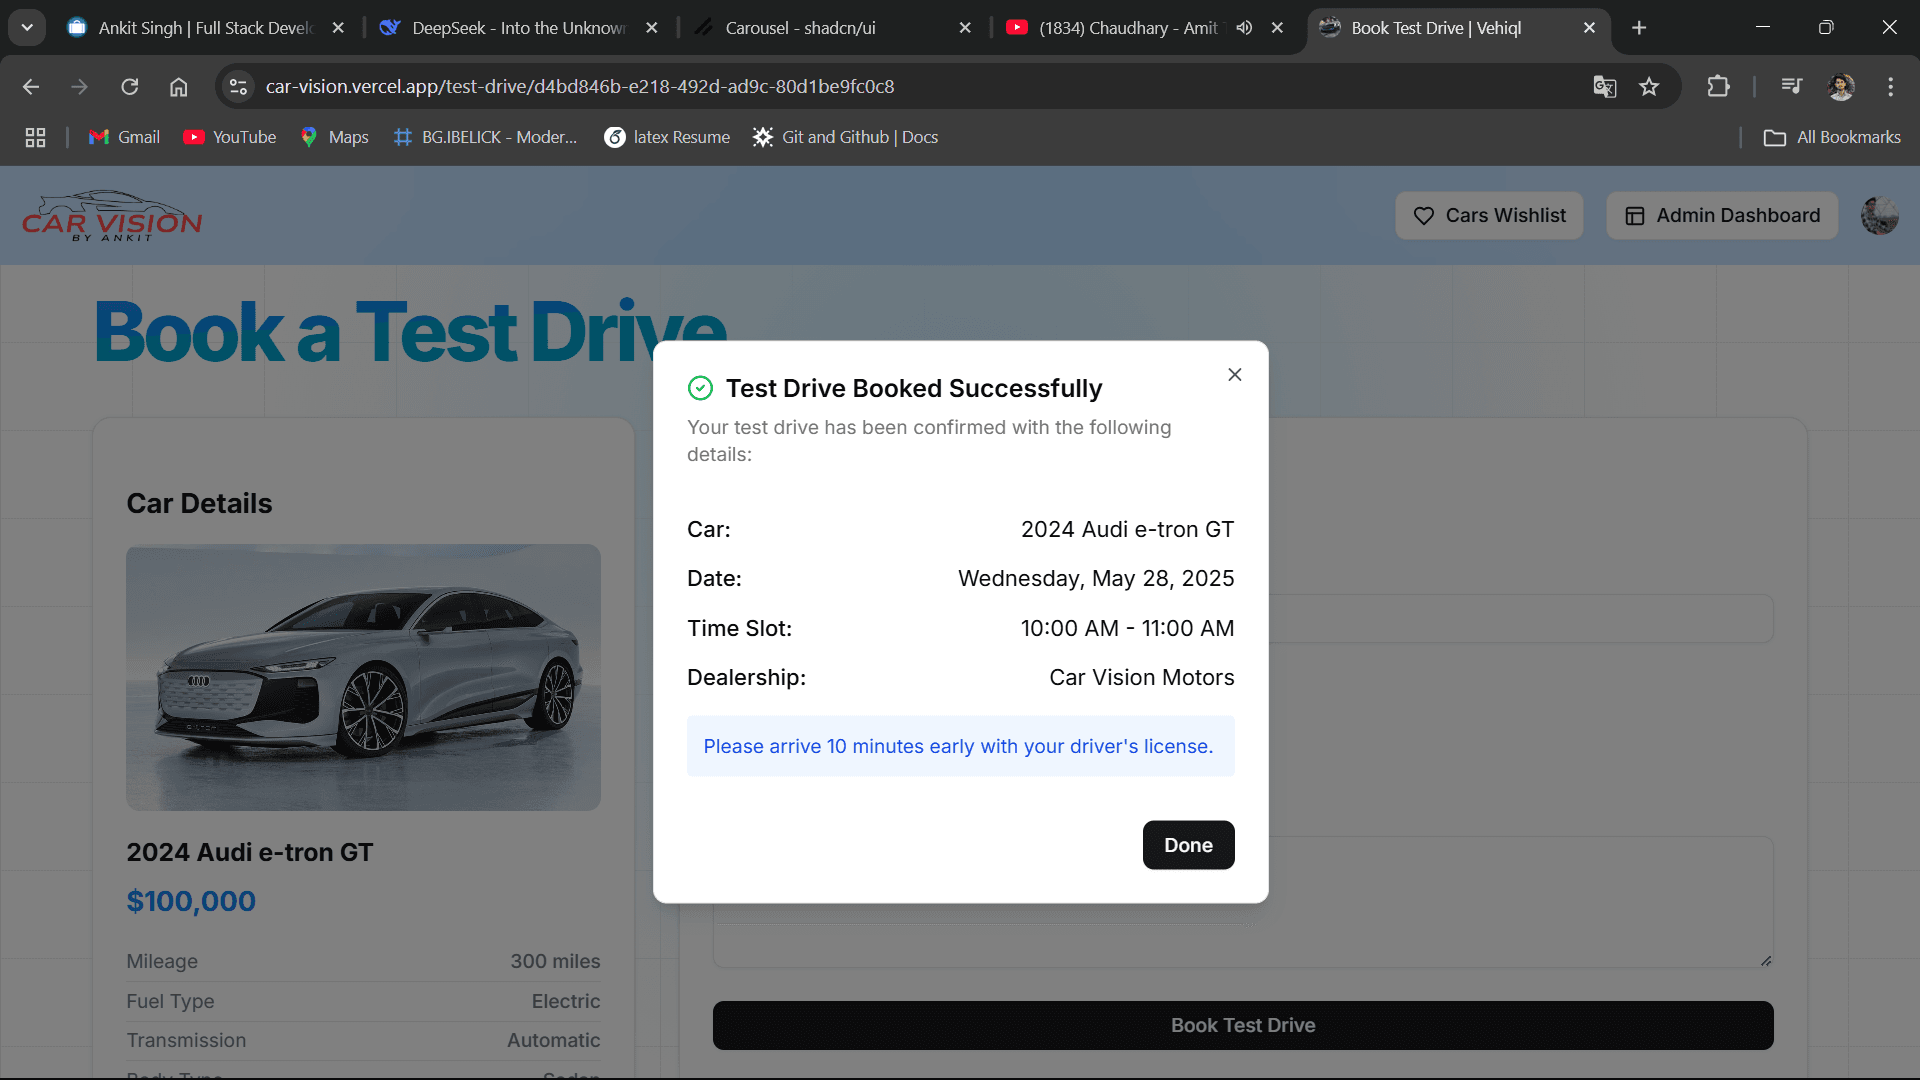Open the browser home page
Screen dimensions: 1920x1080
click(x=179, y=87)
